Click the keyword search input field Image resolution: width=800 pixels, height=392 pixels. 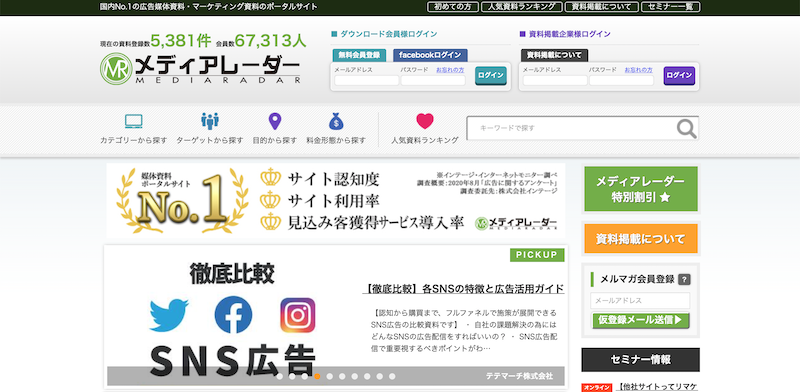tap(571, 128)
